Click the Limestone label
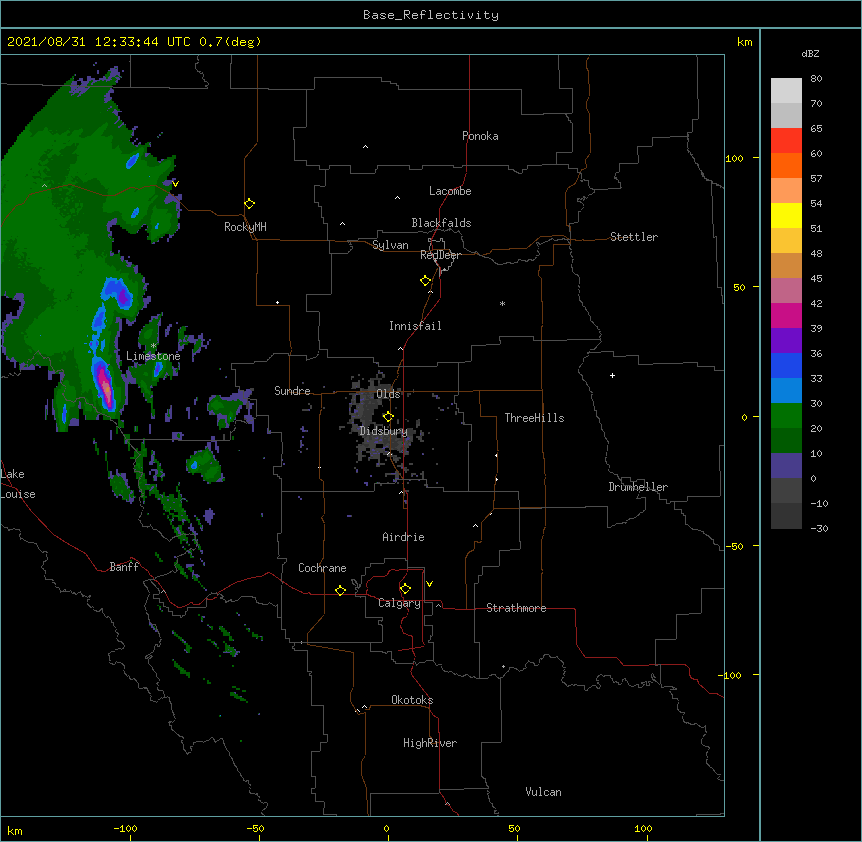862x842 pixels. pyautogui.click(x=153, y=356)
